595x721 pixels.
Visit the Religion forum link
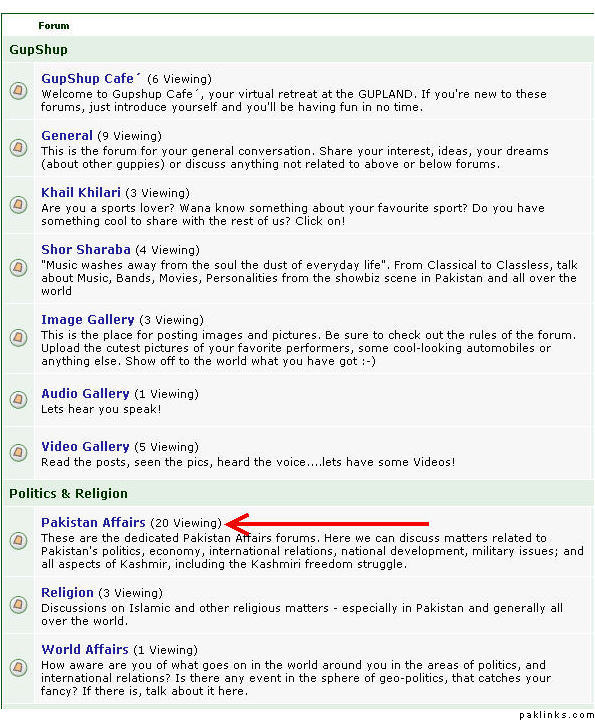(68, 593)
